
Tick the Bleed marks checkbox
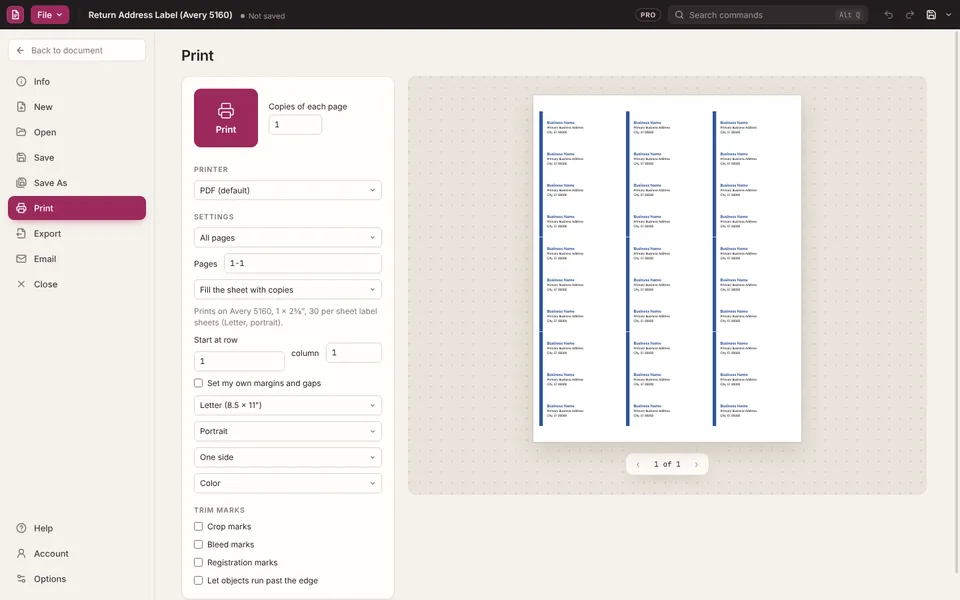click(198, 544)
